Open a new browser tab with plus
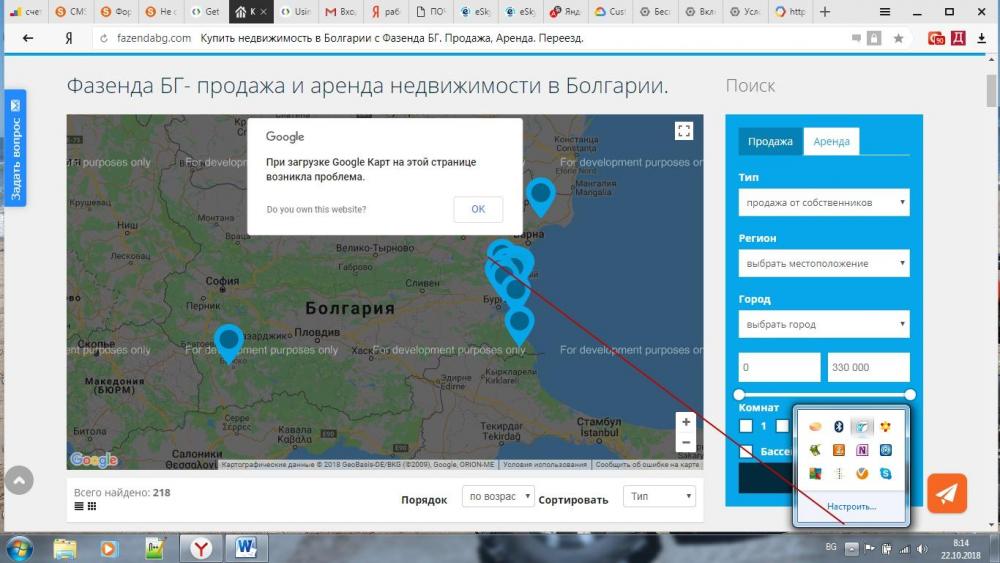Screen dimensions: 1000x563 pos(825,11)
